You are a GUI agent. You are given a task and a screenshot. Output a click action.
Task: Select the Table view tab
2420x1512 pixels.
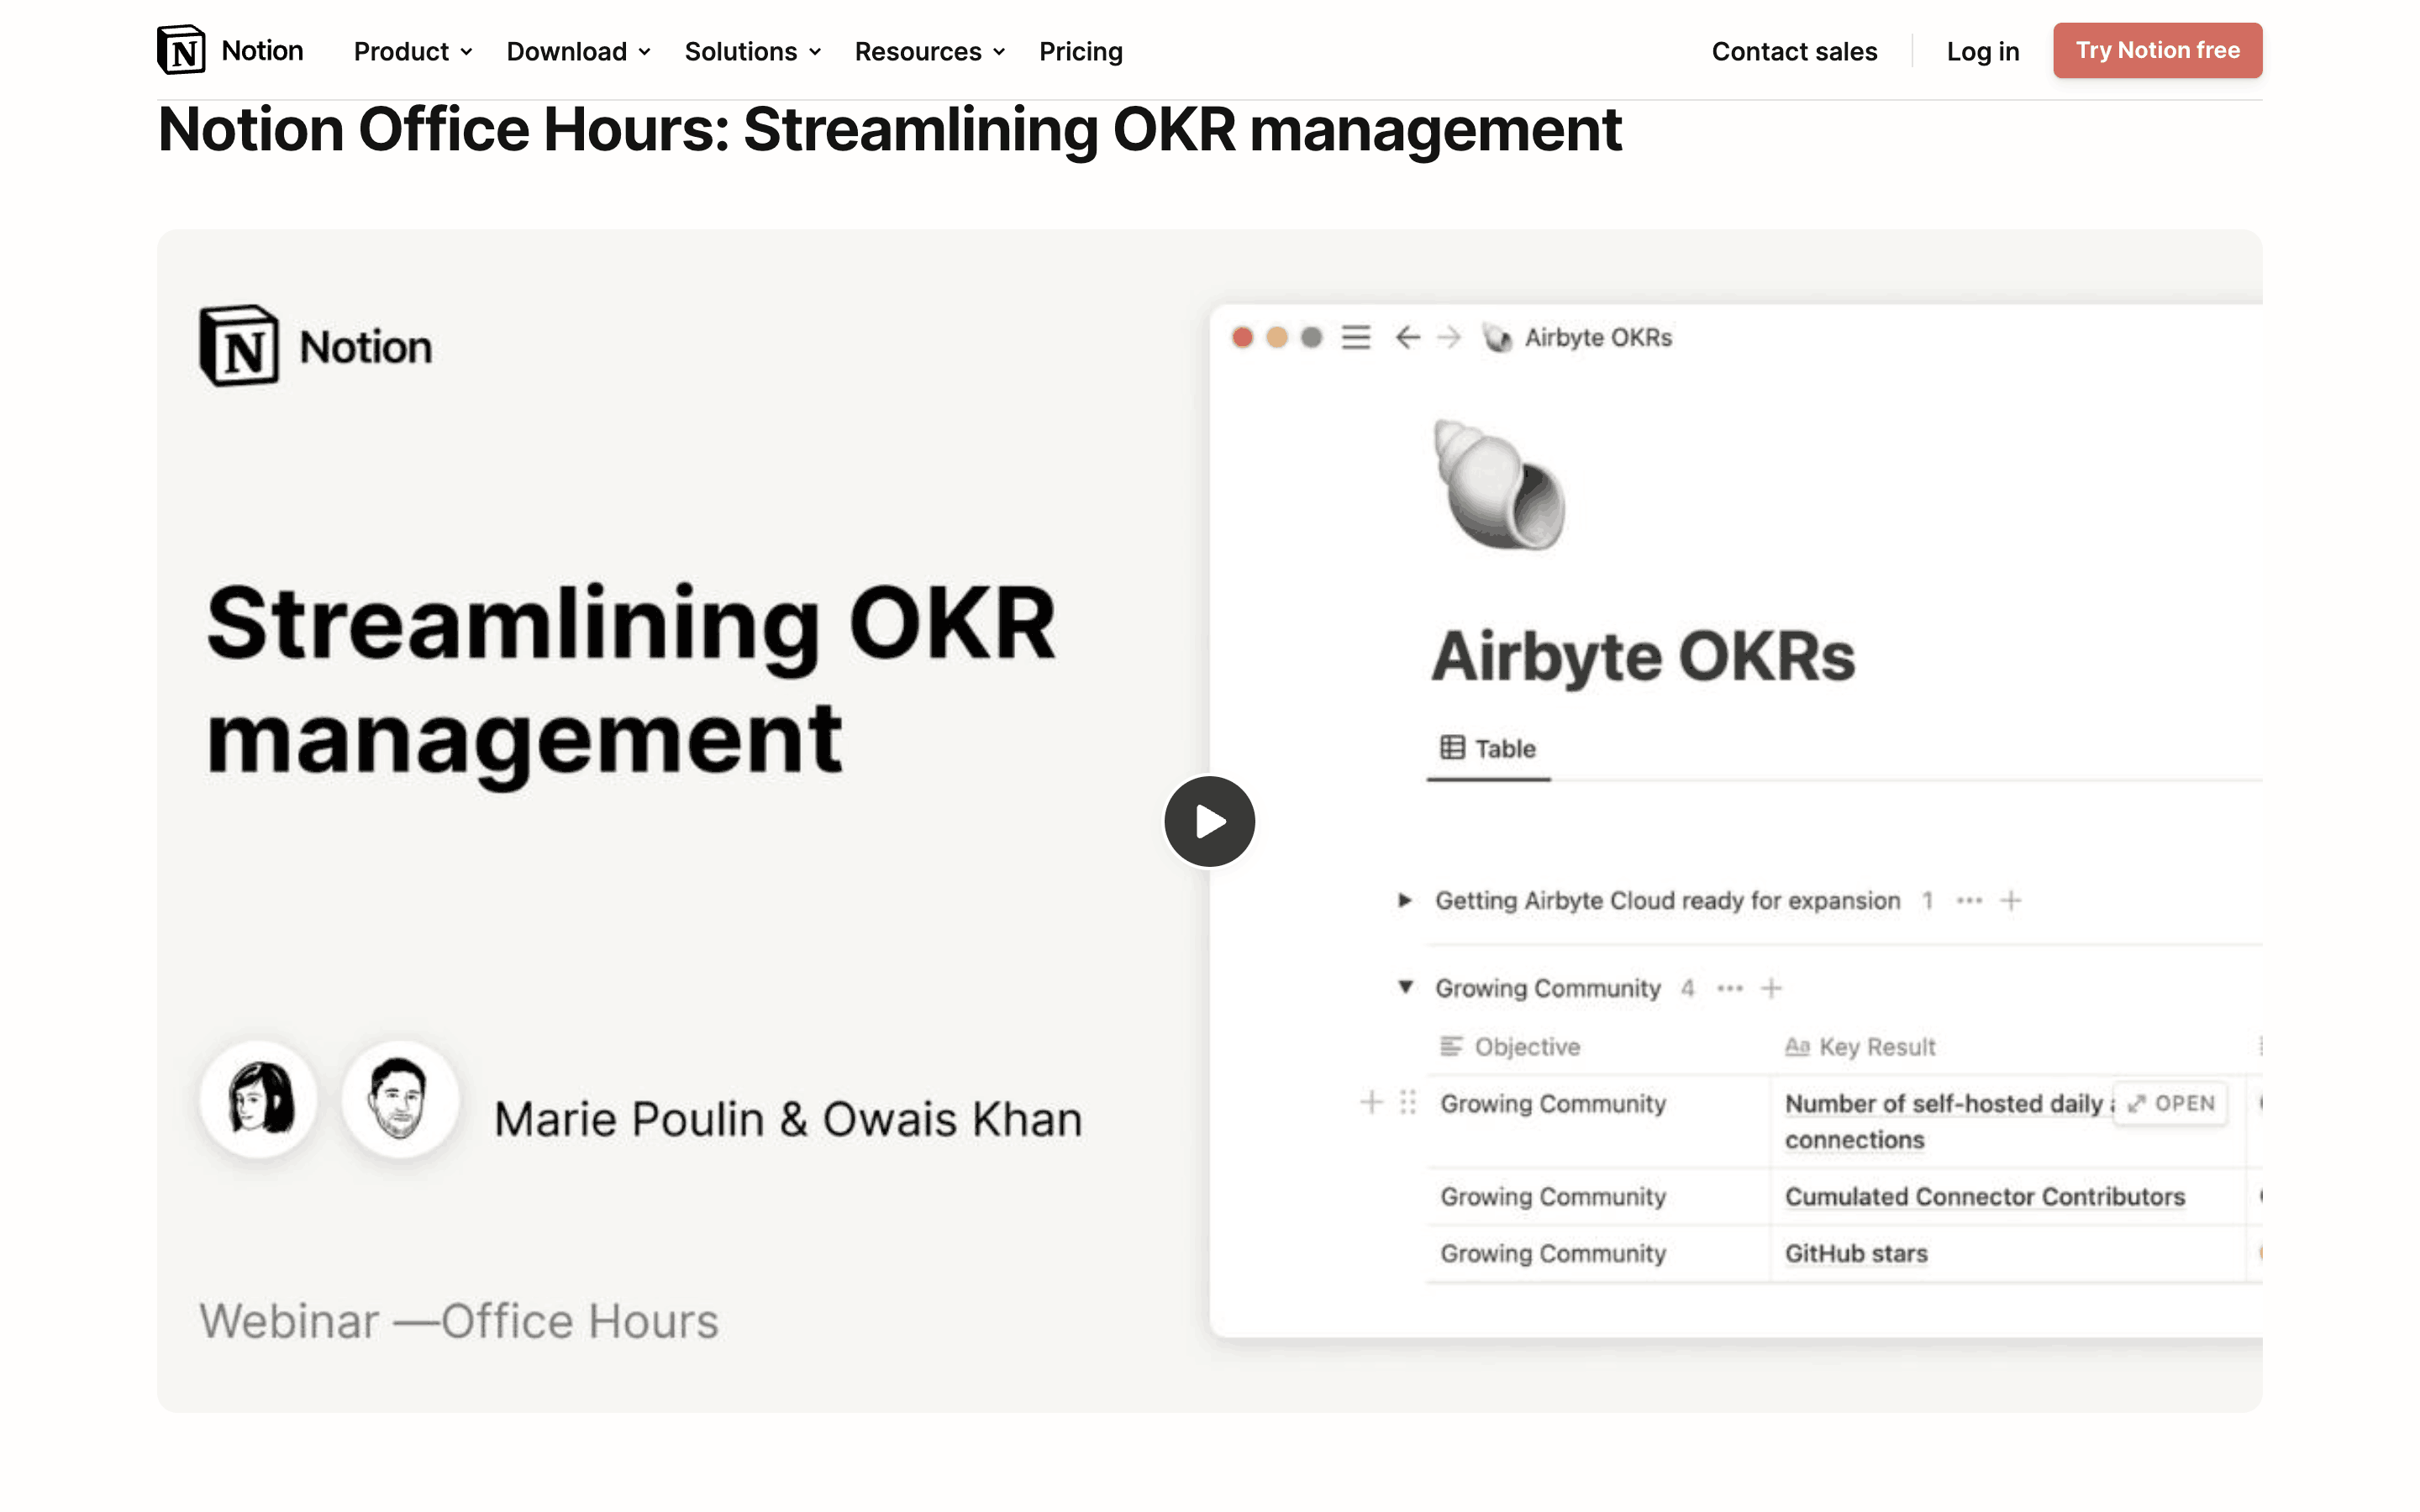click(1488, 748)
